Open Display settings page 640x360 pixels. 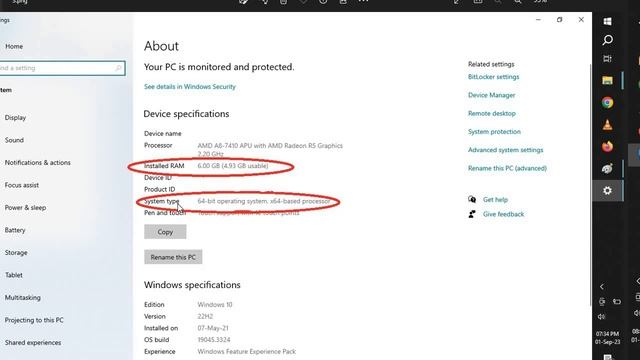click(x=15, y=118)
